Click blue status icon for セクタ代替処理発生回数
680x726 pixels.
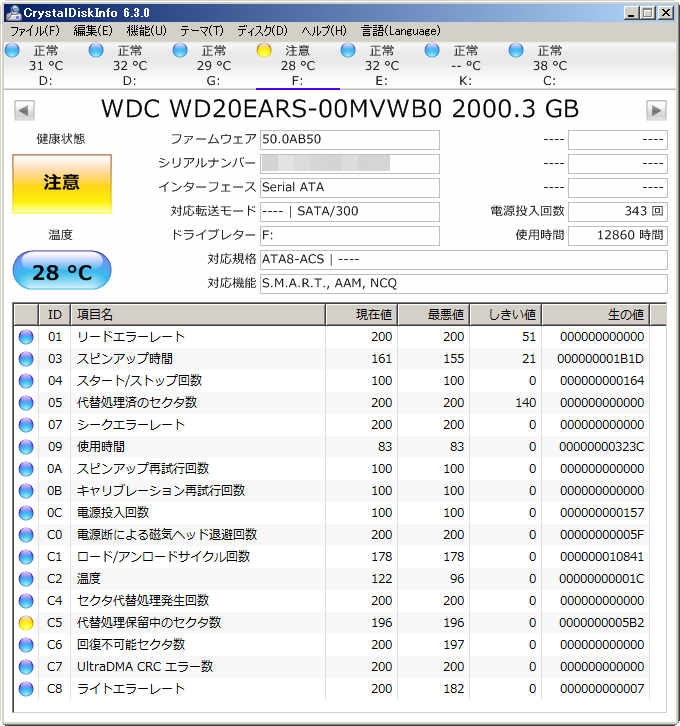[26, 601]
